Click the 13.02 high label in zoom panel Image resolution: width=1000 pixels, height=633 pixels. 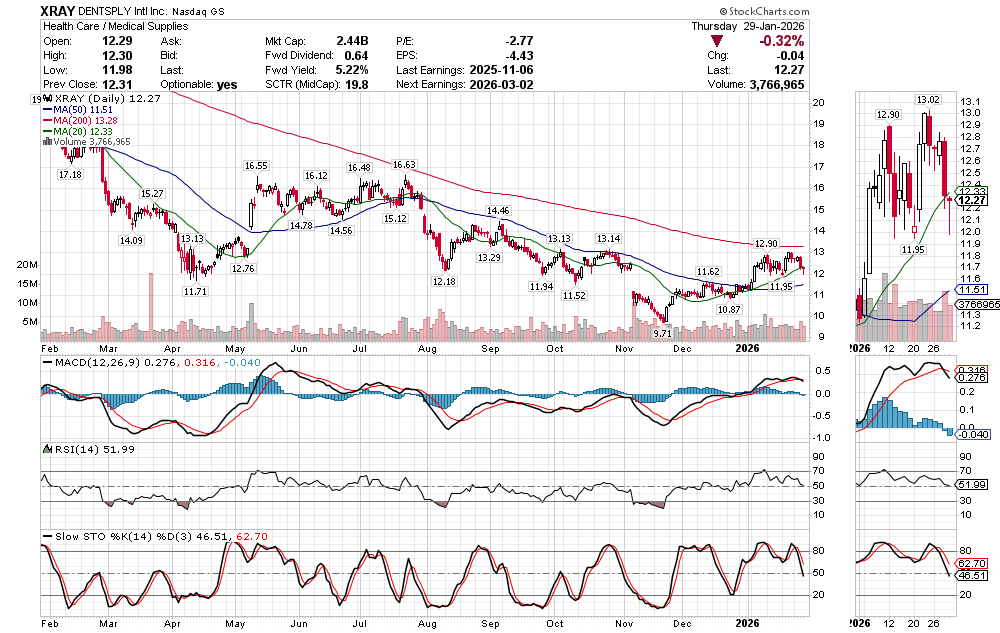[929, 100]
